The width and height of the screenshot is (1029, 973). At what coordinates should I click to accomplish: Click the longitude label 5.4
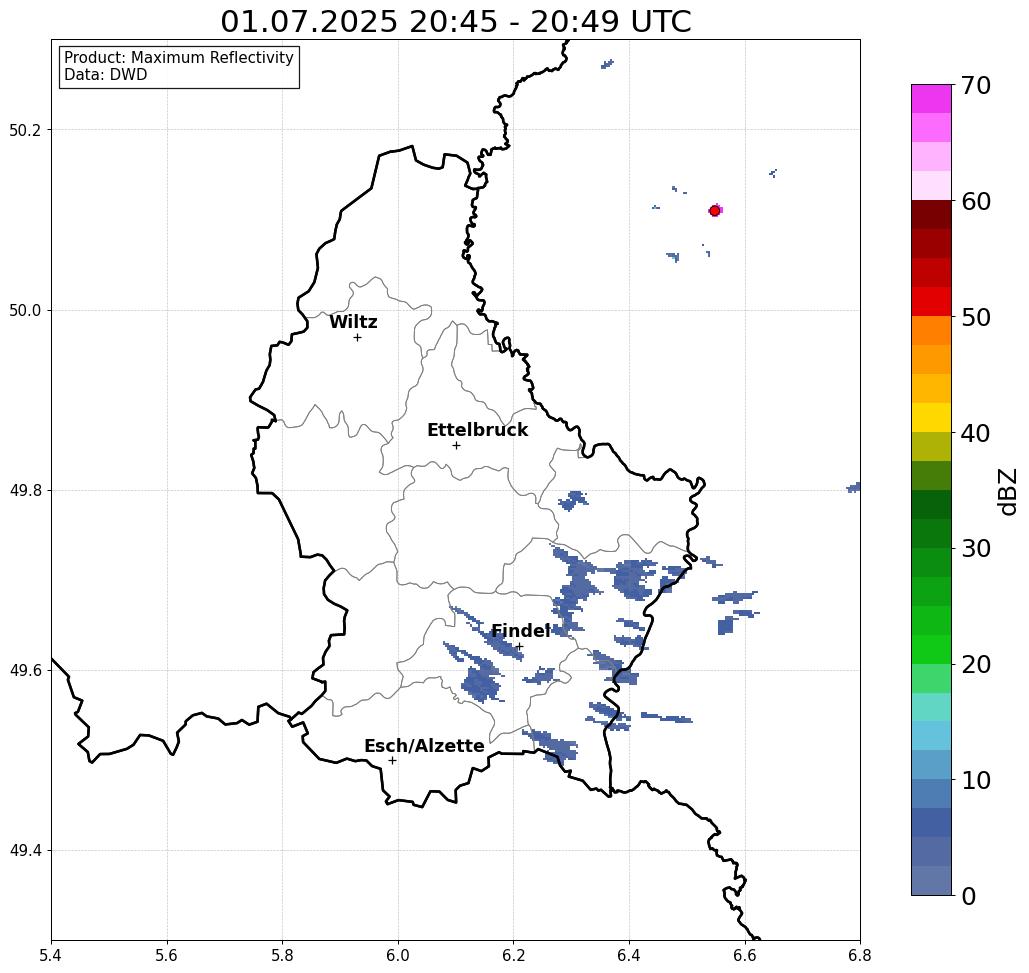51,955
